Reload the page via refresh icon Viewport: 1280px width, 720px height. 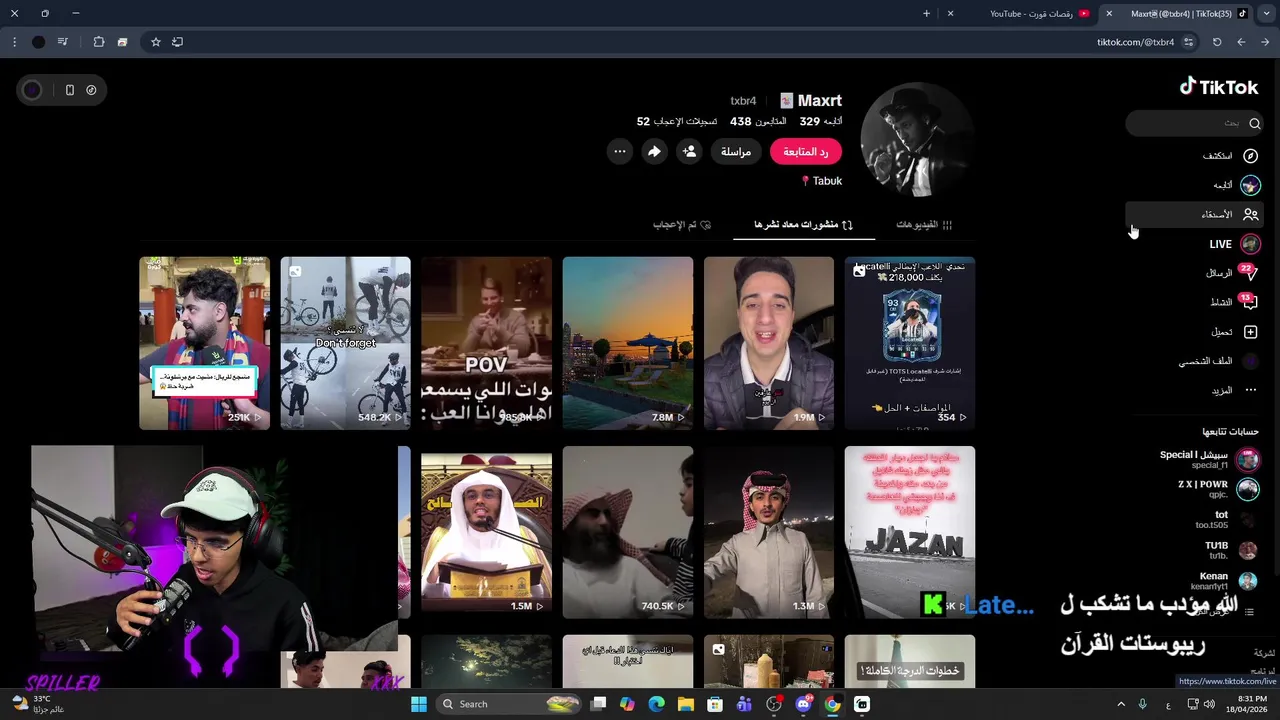pos(1217,42)
